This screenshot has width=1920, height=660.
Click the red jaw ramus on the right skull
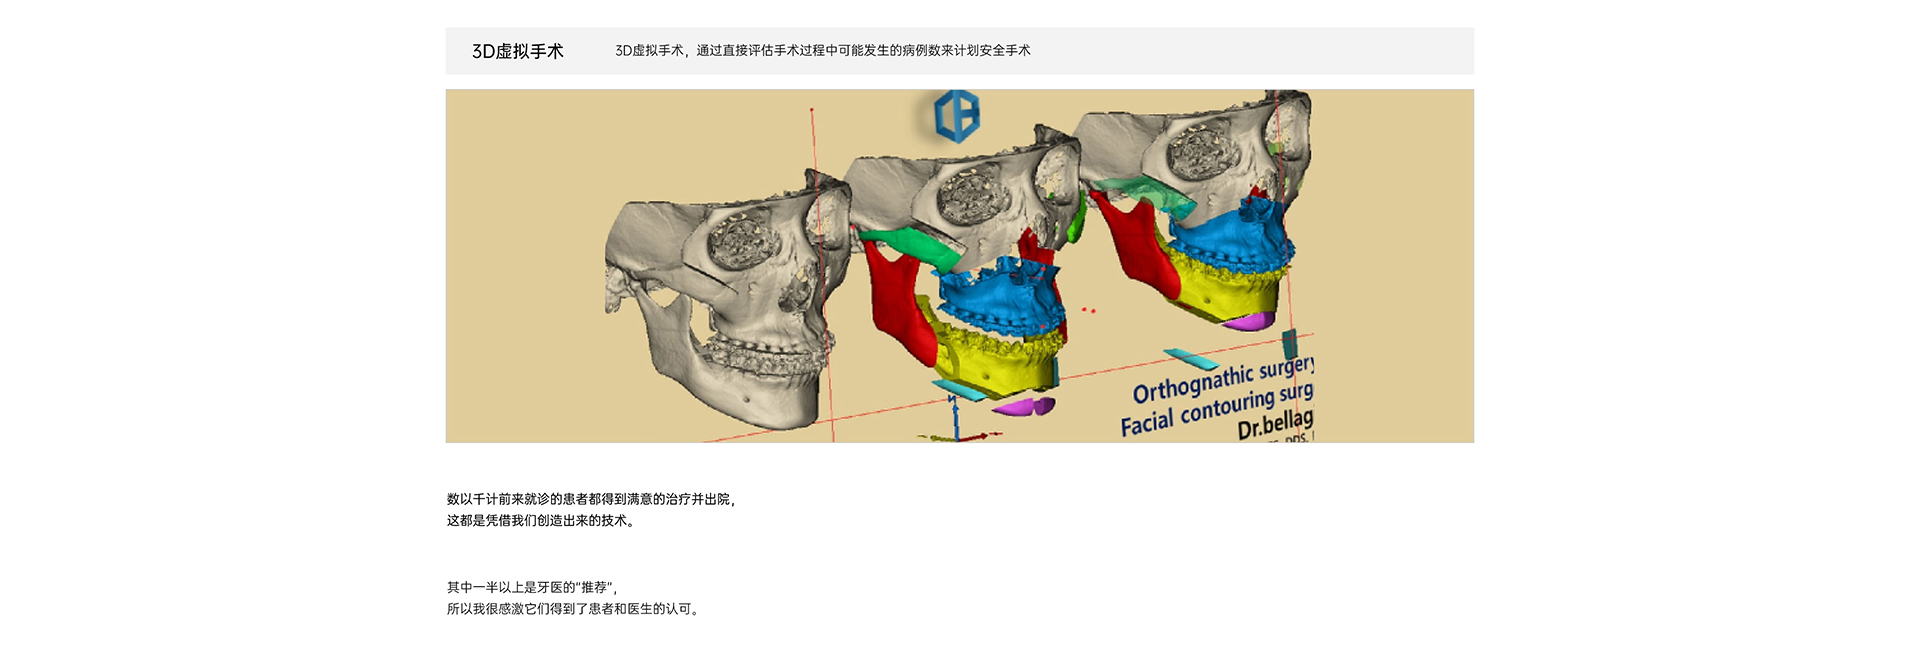pos(1135,250)
